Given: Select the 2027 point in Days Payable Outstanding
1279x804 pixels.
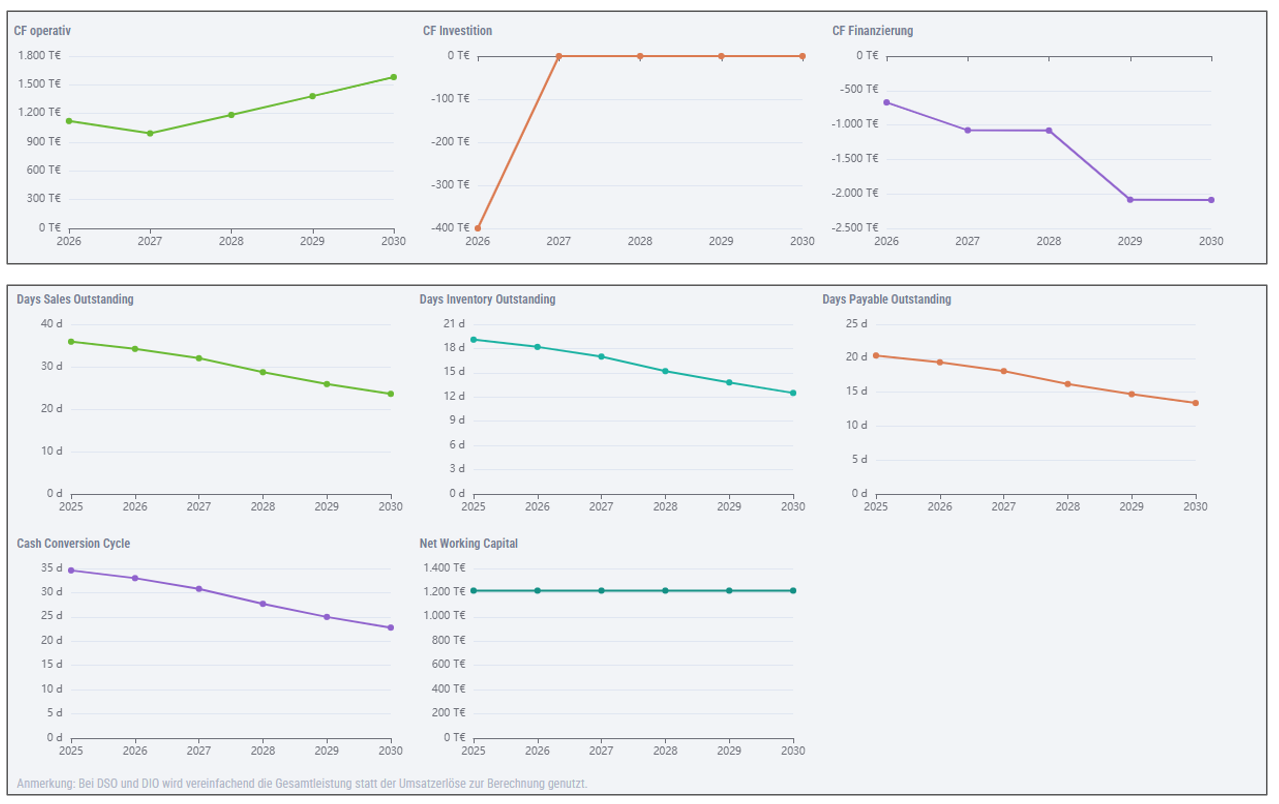Looking at the screenshot, I should pyautogui.click(x=1004, y=371).
